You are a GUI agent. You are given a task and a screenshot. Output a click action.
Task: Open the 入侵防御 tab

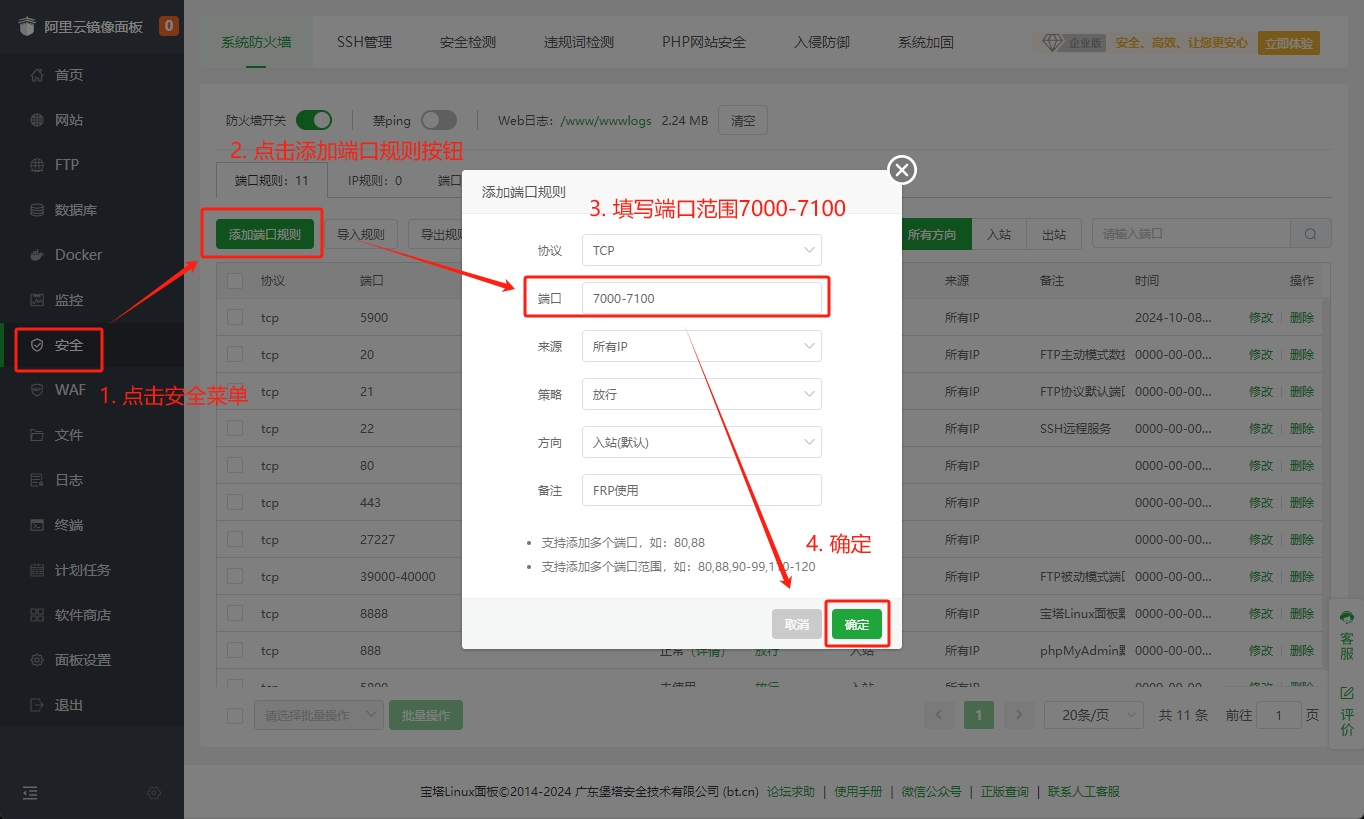[821, 42]
